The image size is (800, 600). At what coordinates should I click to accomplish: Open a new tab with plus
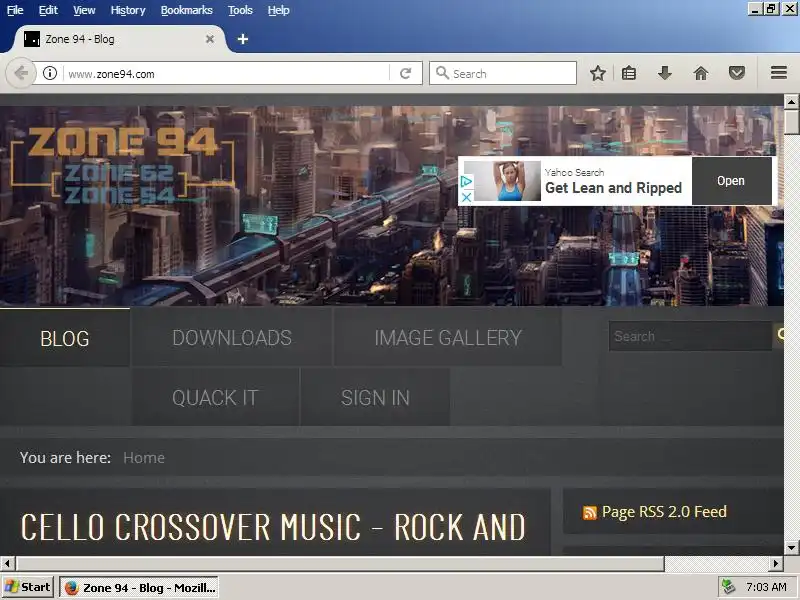pyautogui.click(x=243, y=39)
